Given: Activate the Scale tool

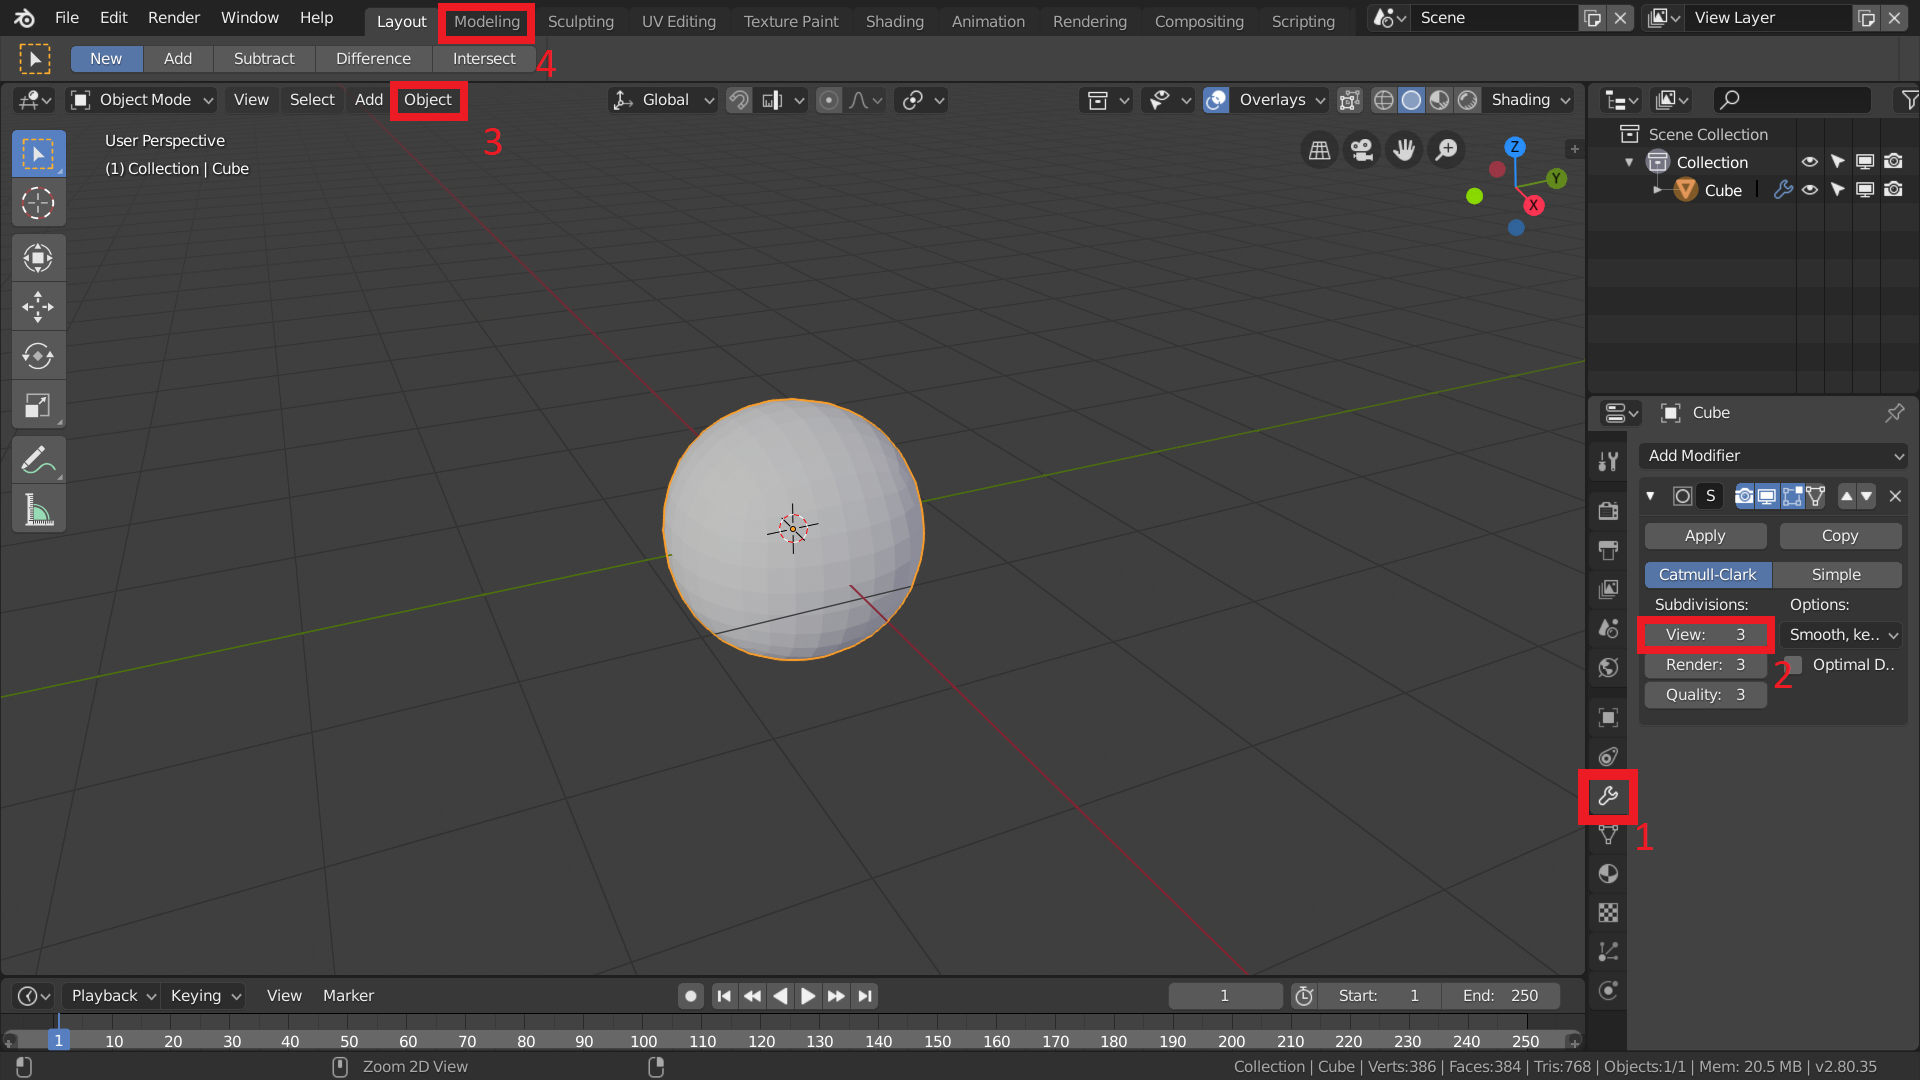Looking at the screenshot, I should pos(38,404).
